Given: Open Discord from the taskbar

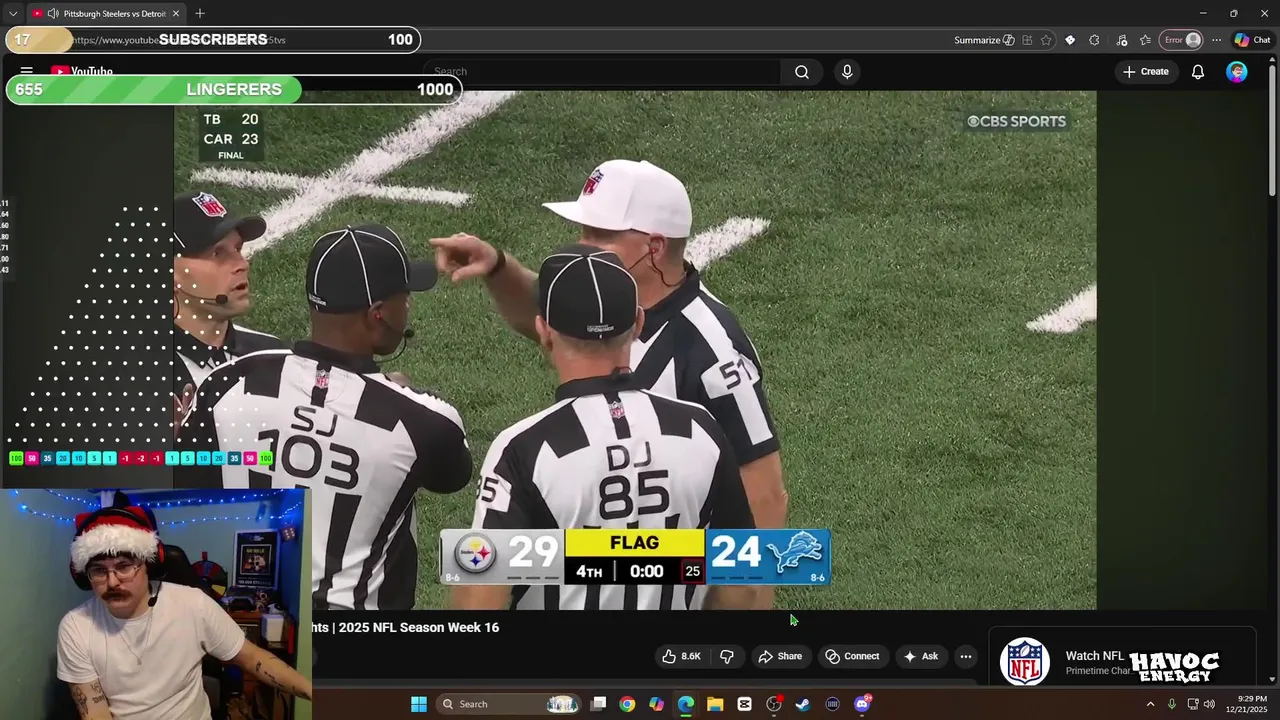Looking at the screenshot, I should tap(862, 704).
